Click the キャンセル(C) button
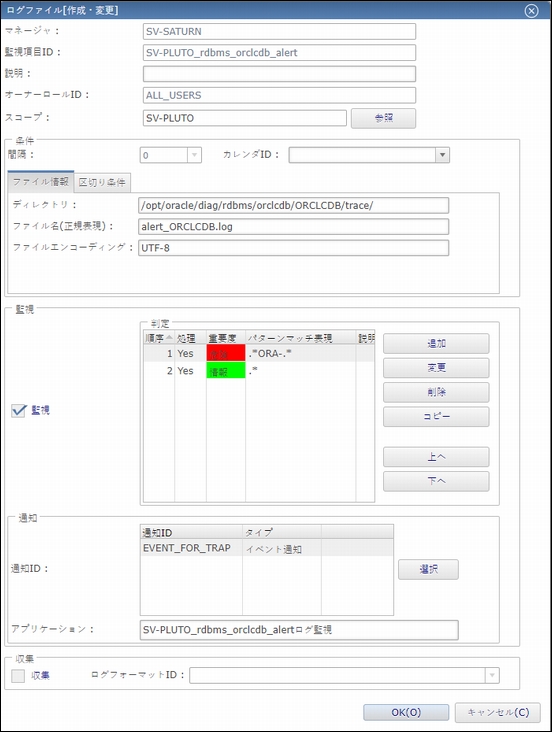Viewport: 552px width, 732px height. pyautogui.click(x=498, y=712)
